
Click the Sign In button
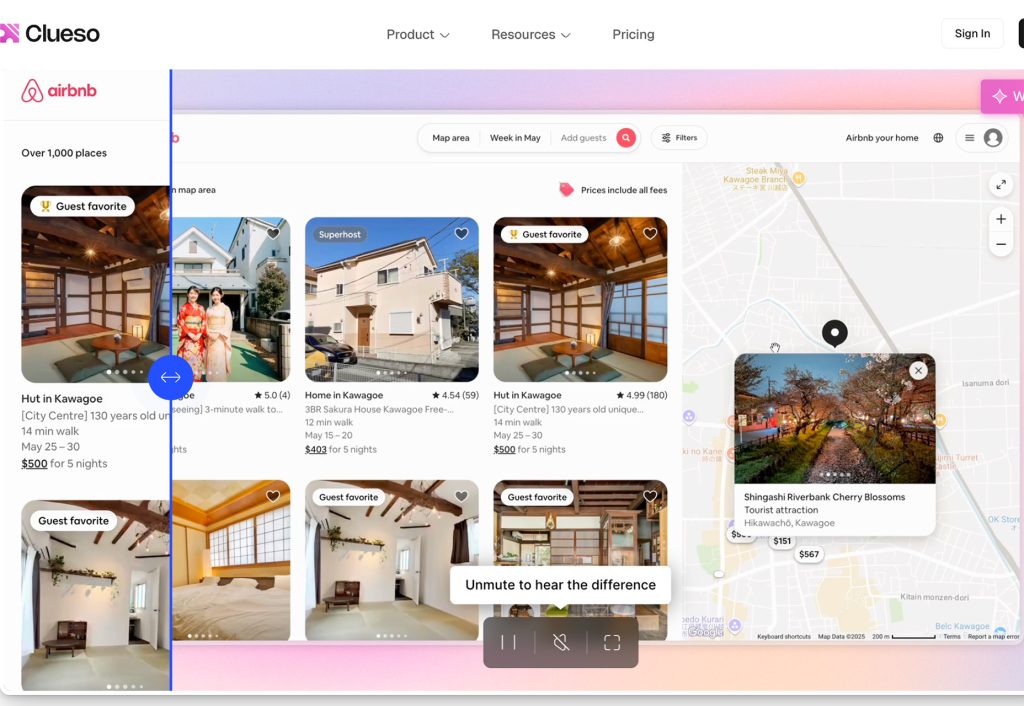(972, 34)
